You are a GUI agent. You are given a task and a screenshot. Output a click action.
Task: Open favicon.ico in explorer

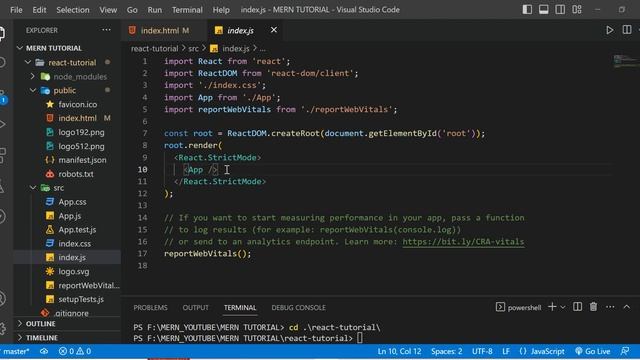[71, 104]
